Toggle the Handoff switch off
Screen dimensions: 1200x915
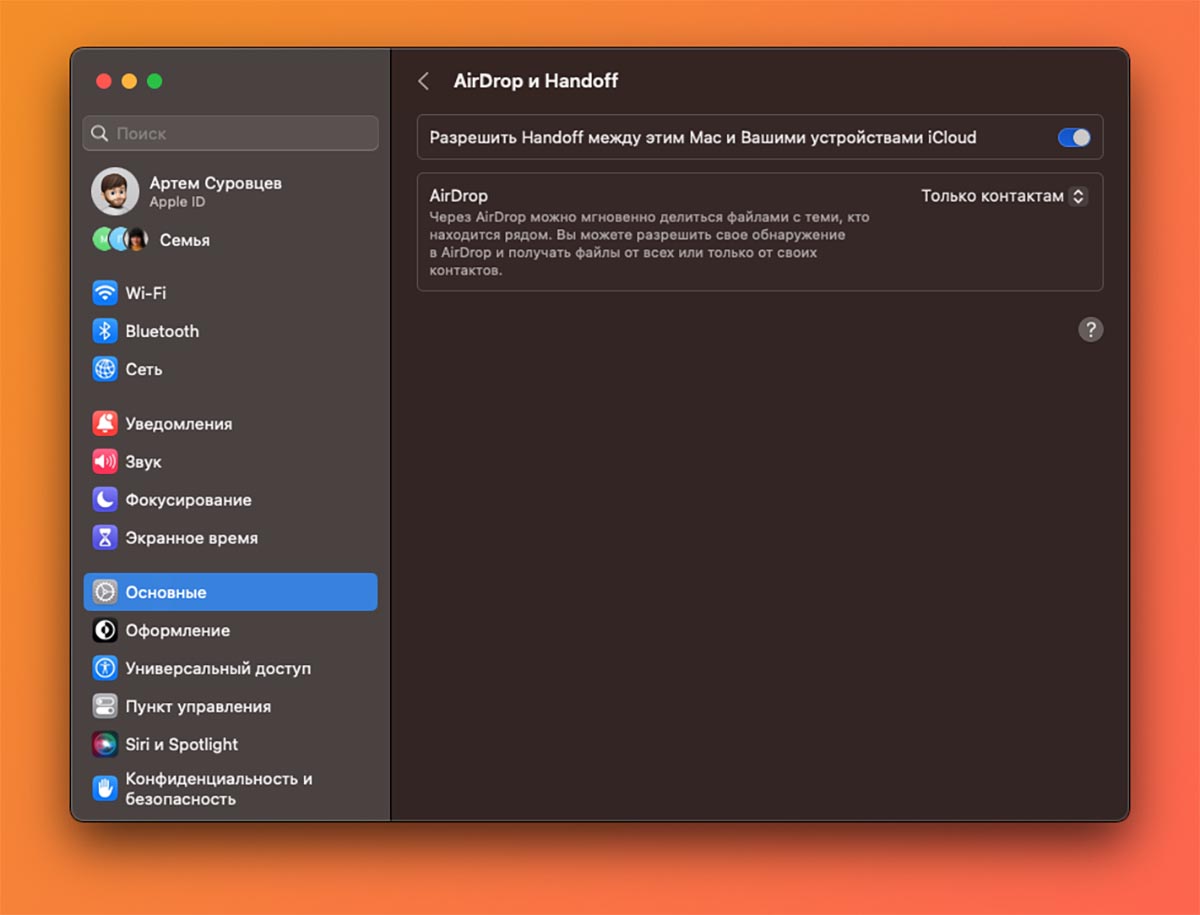tap(1074, 138)
